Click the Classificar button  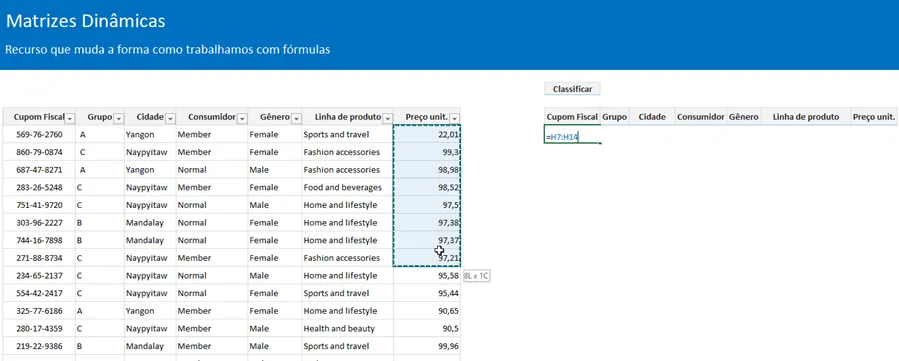572,89
